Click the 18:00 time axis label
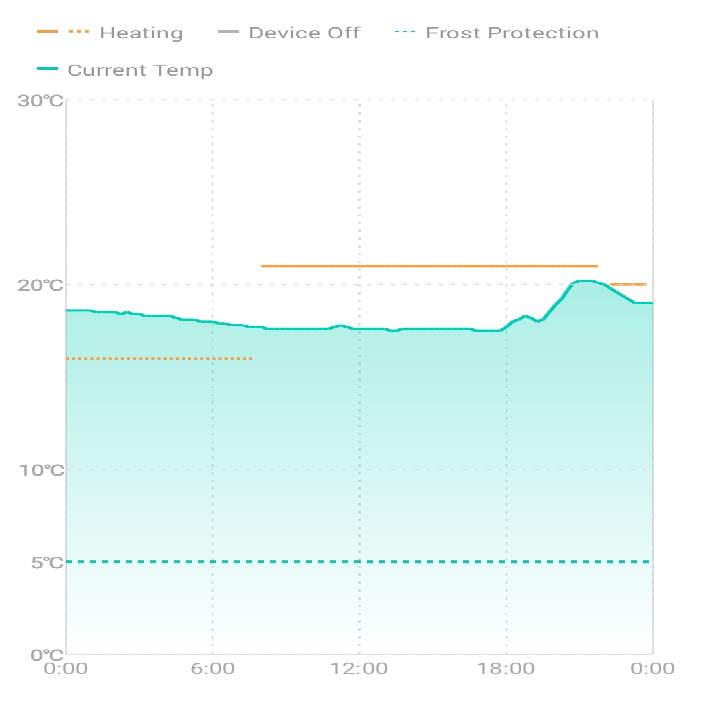This screenshot has height=724, width=720. (x=506, y=669)
